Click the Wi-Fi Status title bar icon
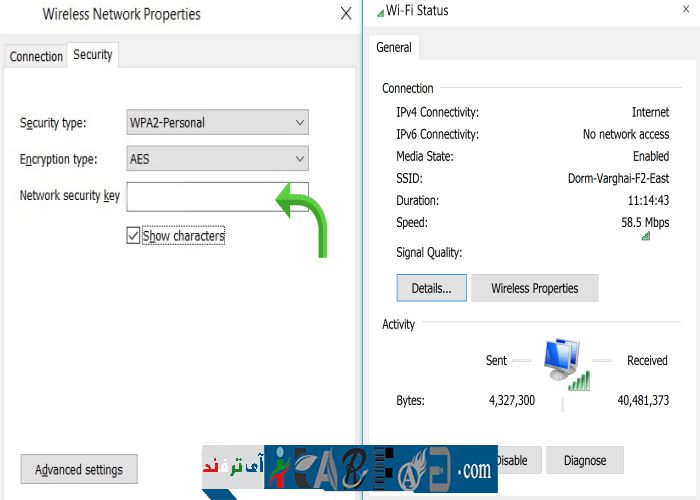Viewport: 700px width, 500px height. coord(380,11)
